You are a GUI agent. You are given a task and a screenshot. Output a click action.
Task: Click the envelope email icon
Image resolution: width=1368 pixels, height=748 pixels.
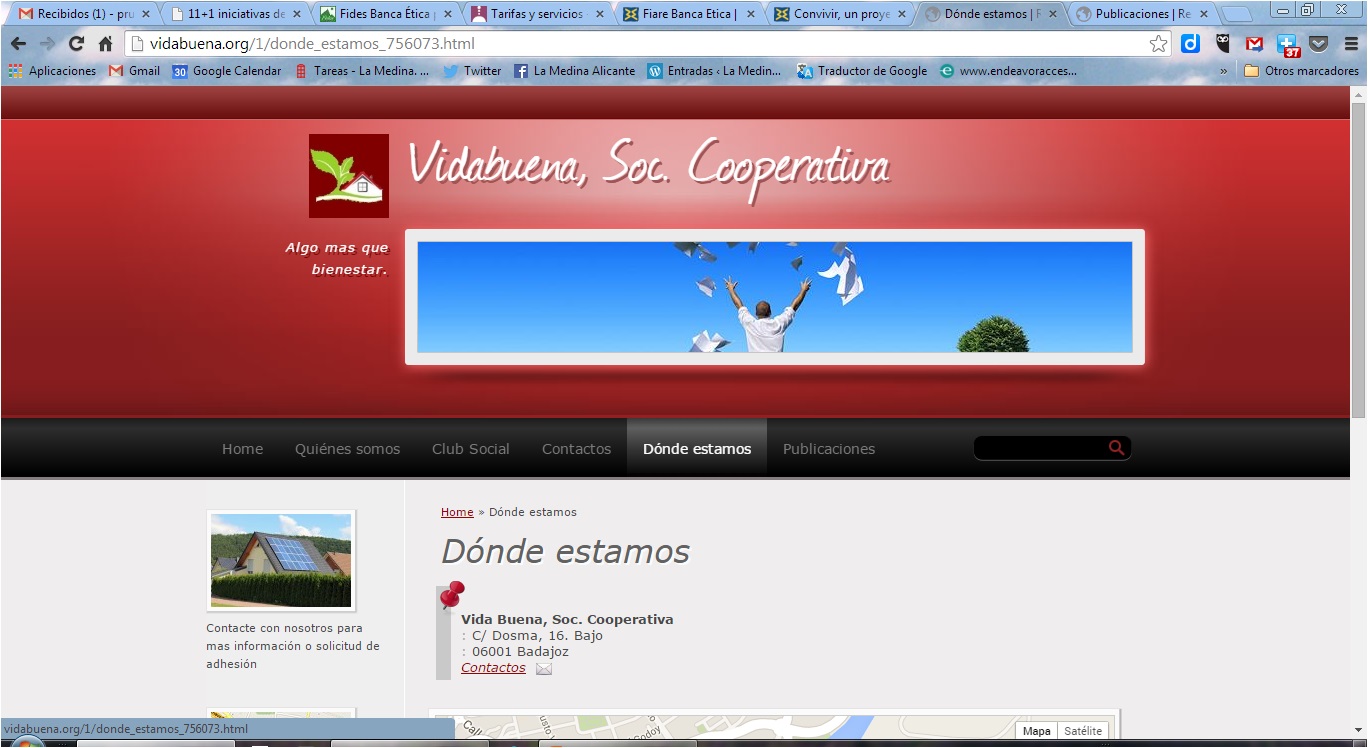click(x=544, y=669)
